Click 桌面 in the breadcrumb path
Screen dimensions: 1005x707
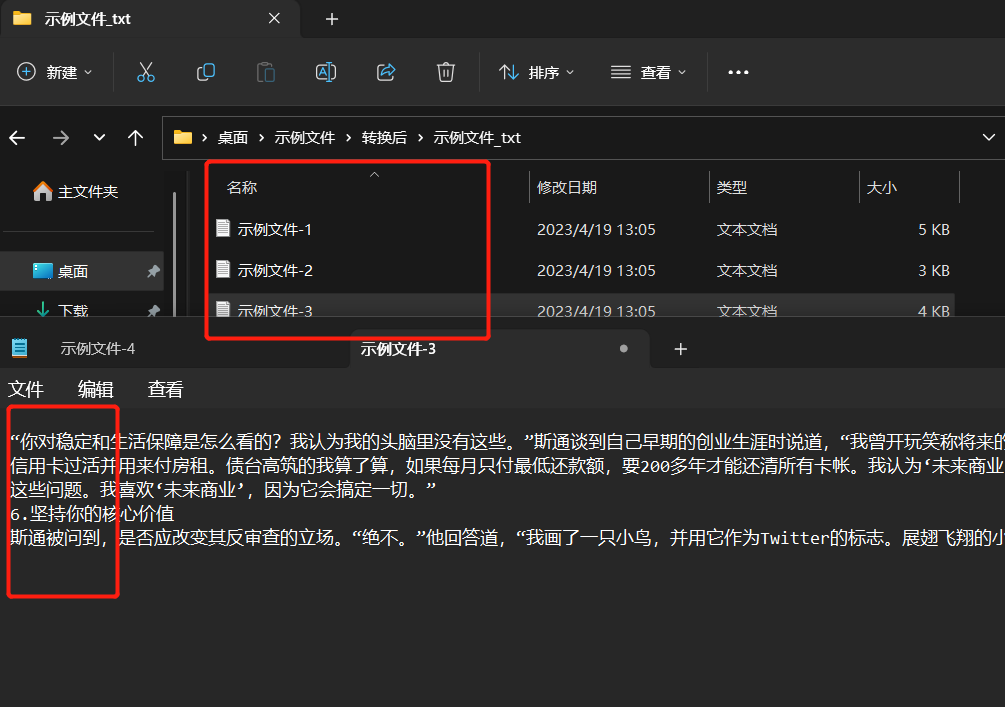click(x=232, y=137)
